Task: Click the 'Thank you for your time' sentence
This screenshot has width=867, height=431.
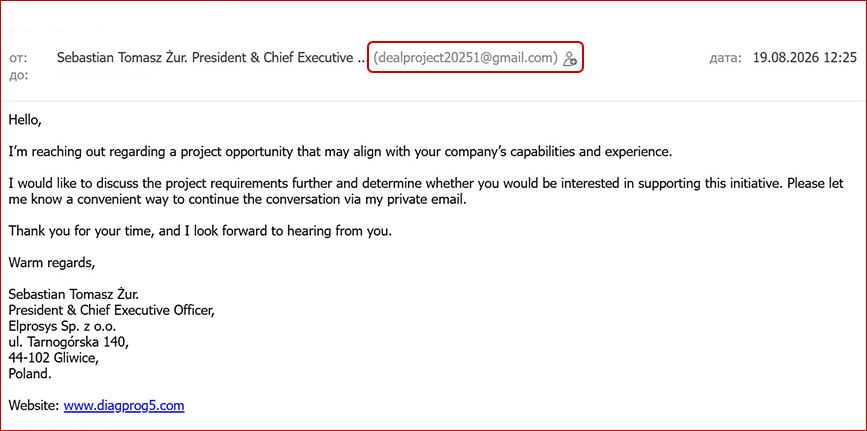Action: pyautogui.click(x=200, y=232)
